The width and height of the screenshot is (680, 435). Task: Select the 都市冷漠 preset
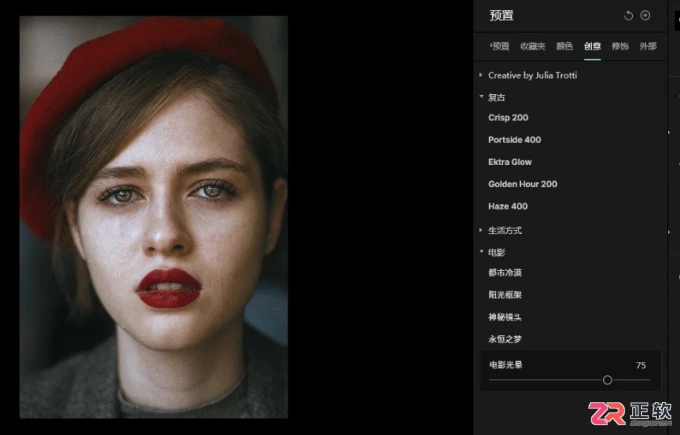(505, 273)
